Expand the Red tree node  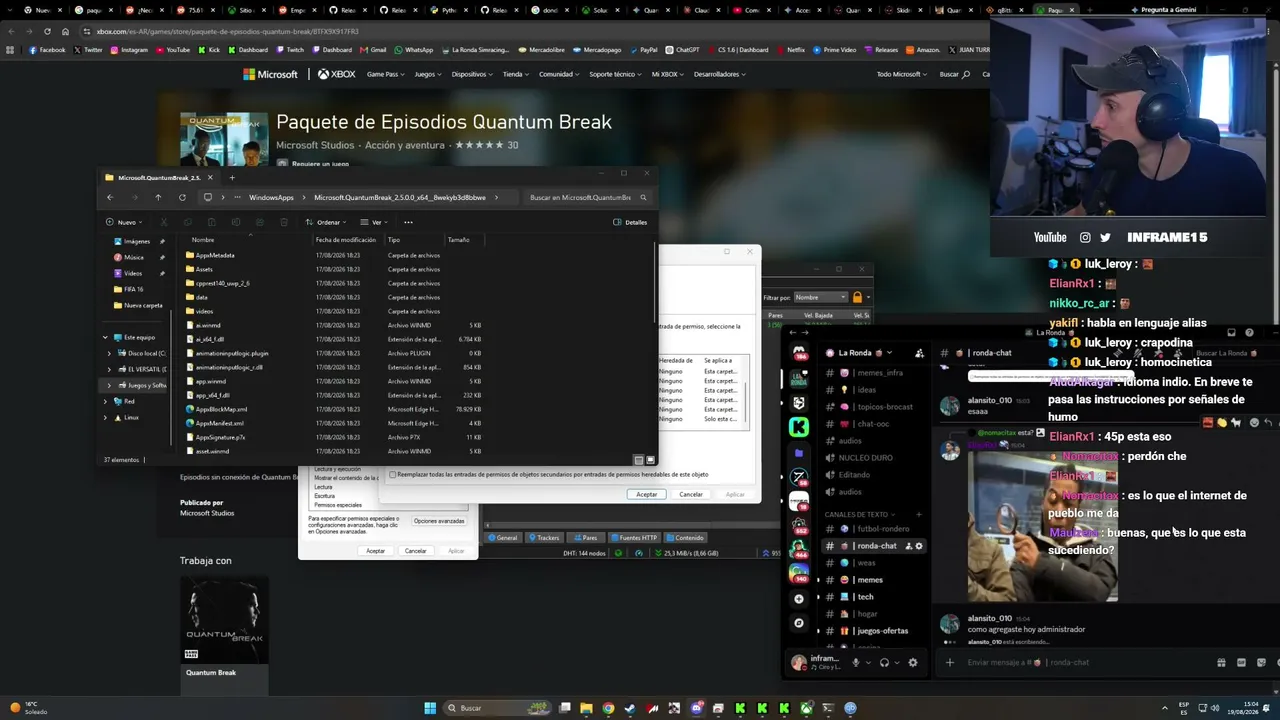click(105, 401)
